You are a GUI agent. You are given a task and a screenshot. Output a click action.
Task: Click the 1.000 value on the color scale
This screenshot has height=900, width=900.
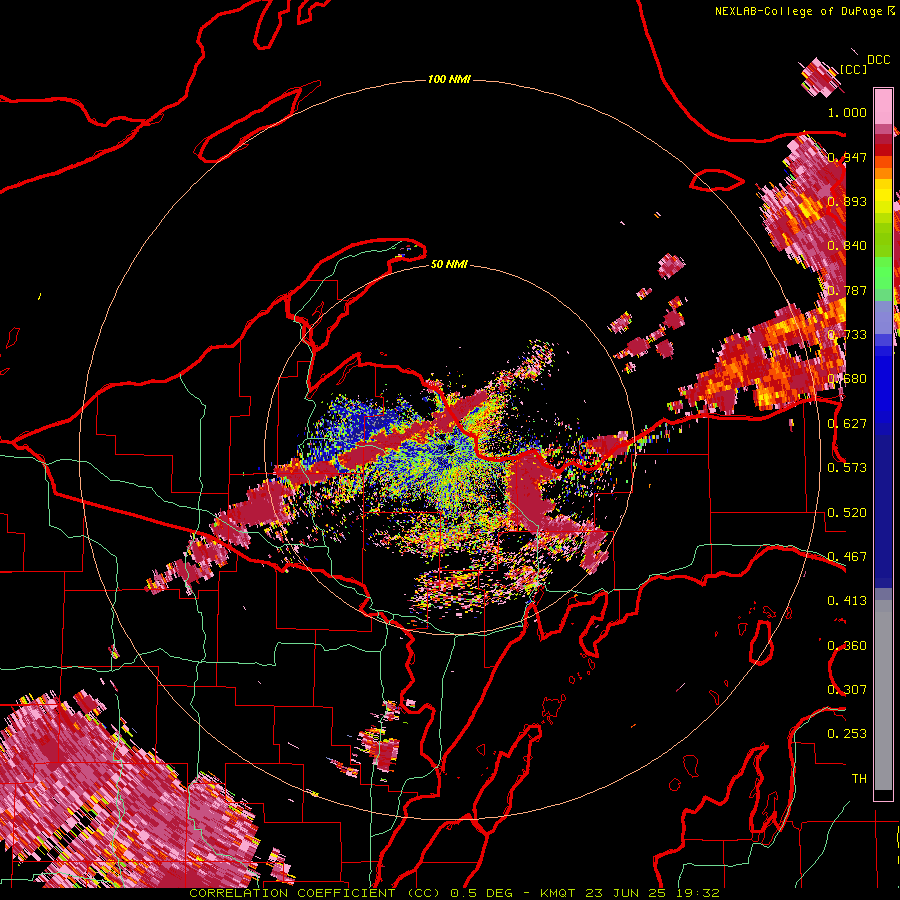[x=847, y=112]
